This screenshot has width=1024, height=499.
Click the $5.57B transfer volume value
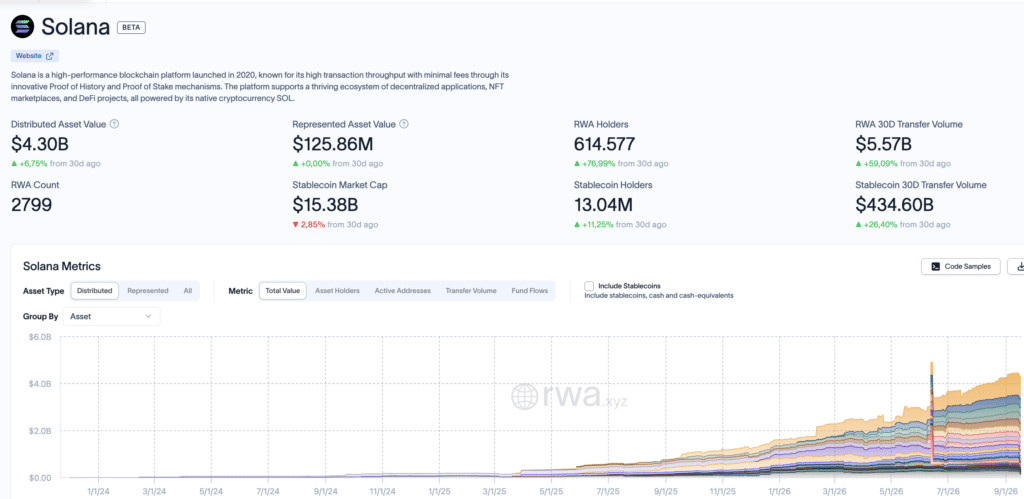pyautogui.click(x=884, y=144)
